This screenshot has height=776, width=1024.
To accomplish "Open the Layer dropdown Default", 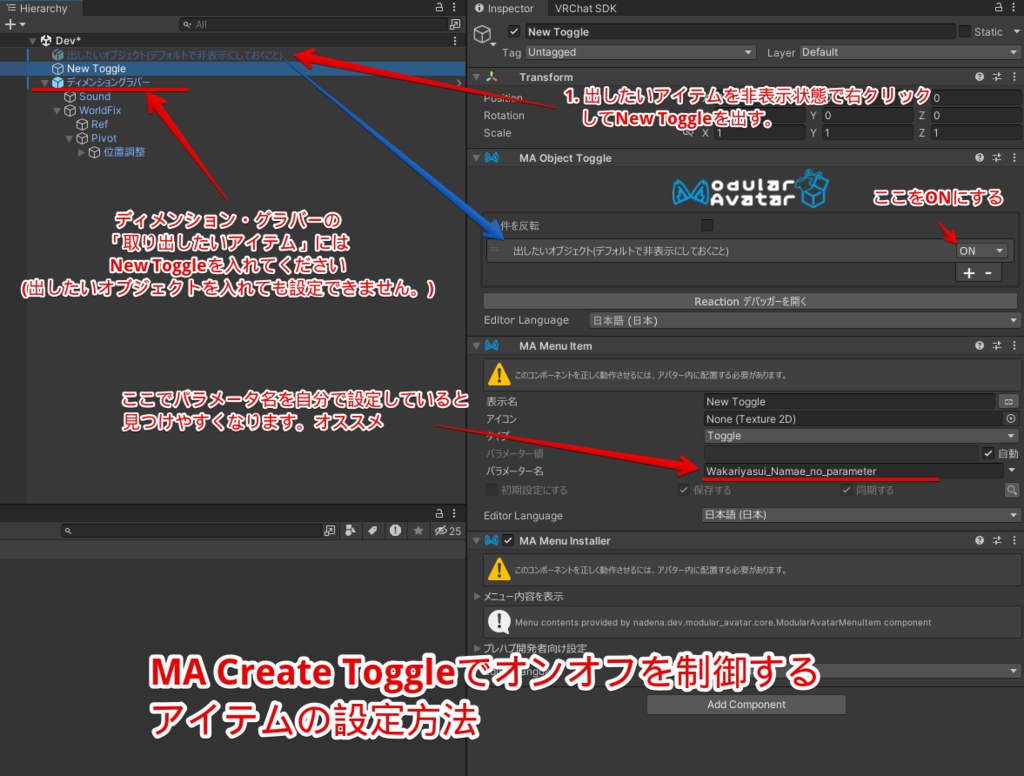I will tap(910, 52).
